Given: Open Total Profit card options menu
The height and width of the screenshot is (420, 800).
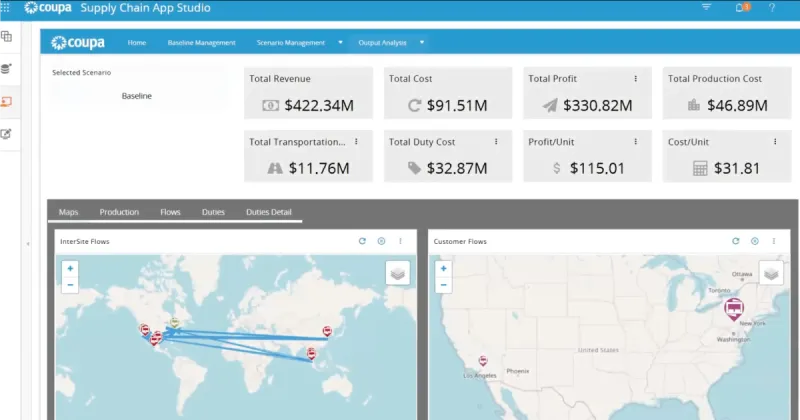Looking at the screenshot, I should [635, 79].
